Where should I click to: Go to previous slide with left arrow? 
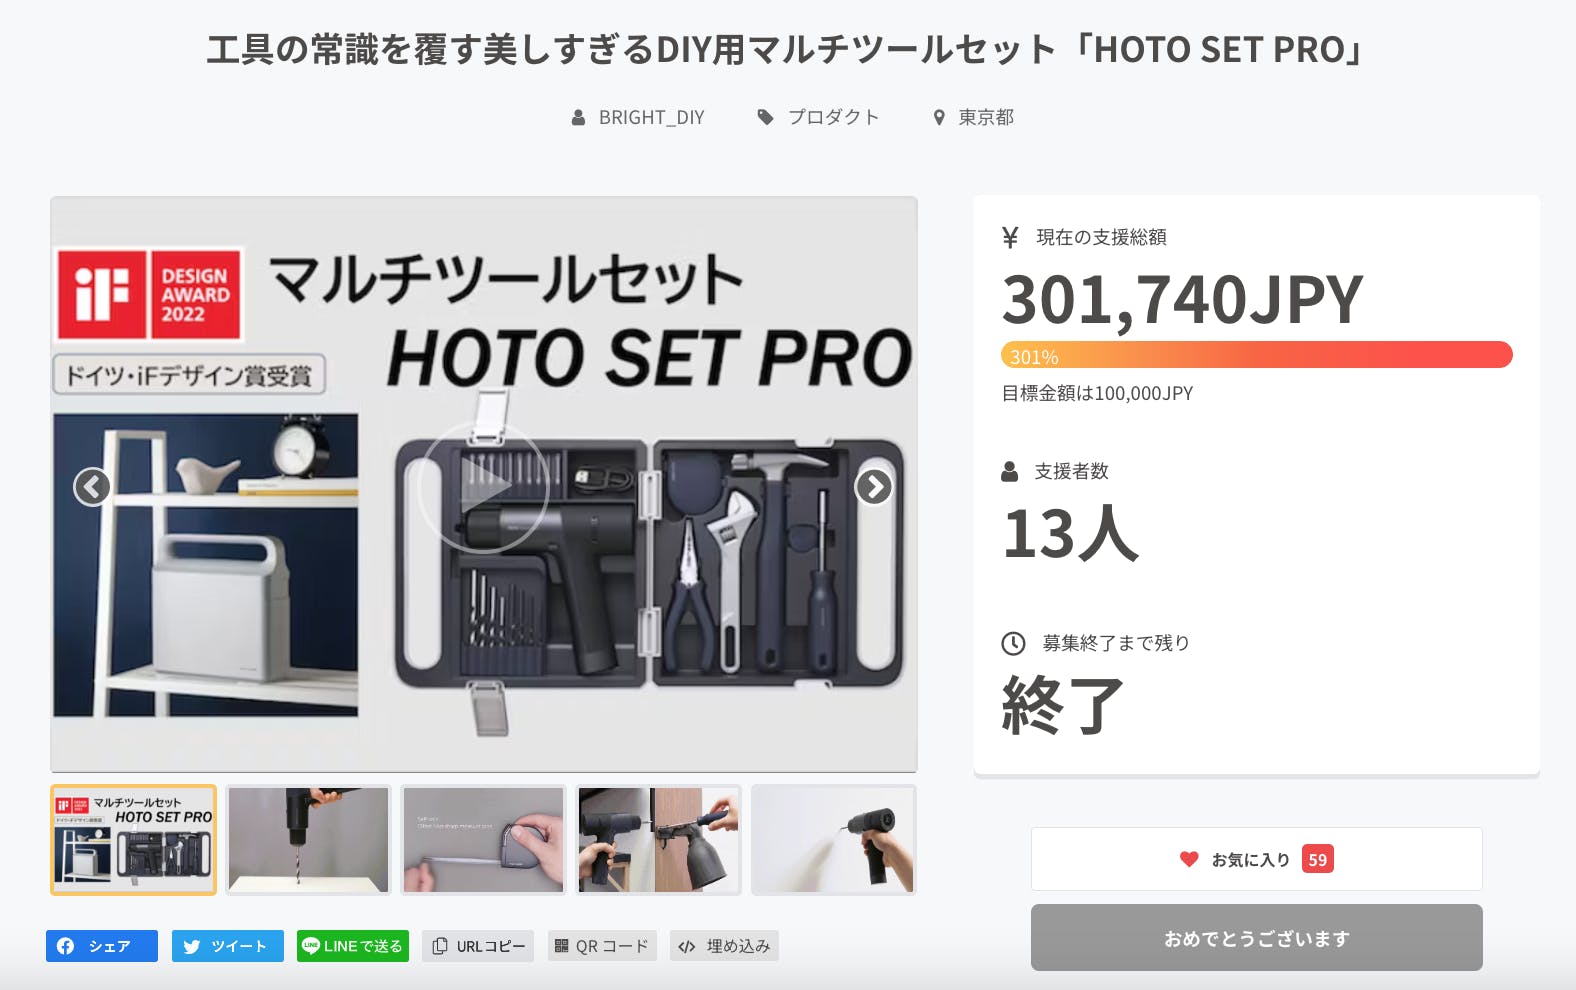coord(92,487)
